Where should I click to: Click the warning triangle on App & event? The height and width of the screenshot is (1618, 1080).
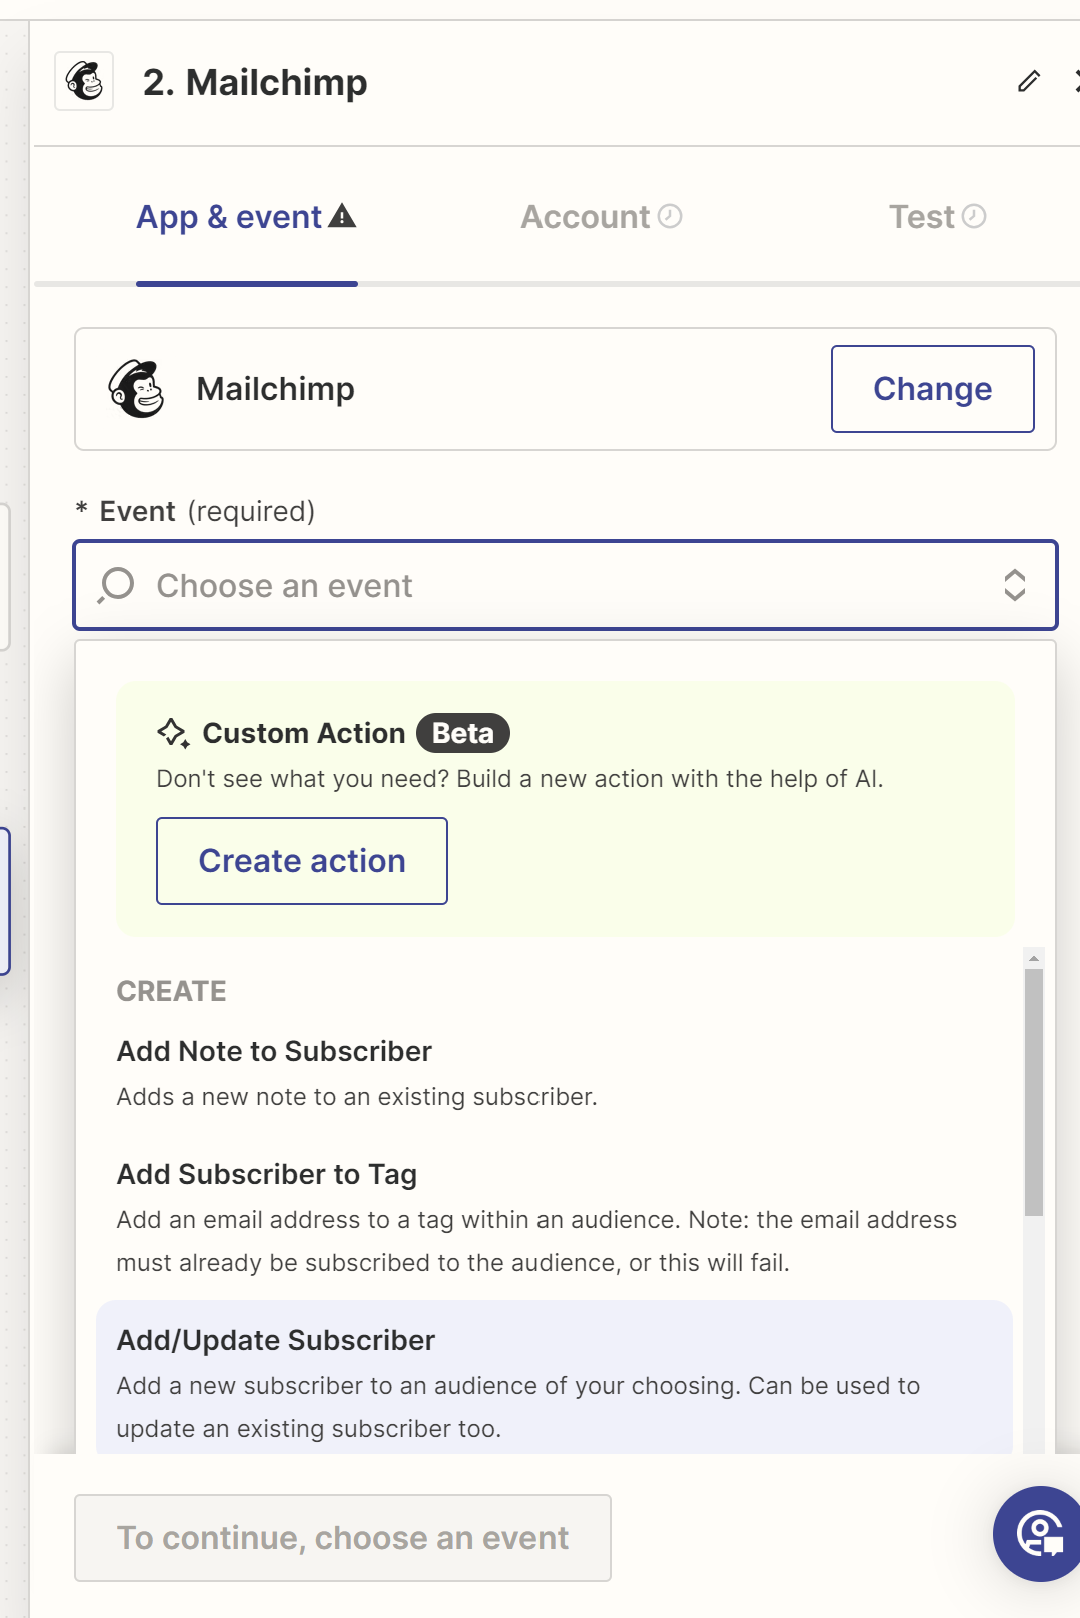pos(342,216)
